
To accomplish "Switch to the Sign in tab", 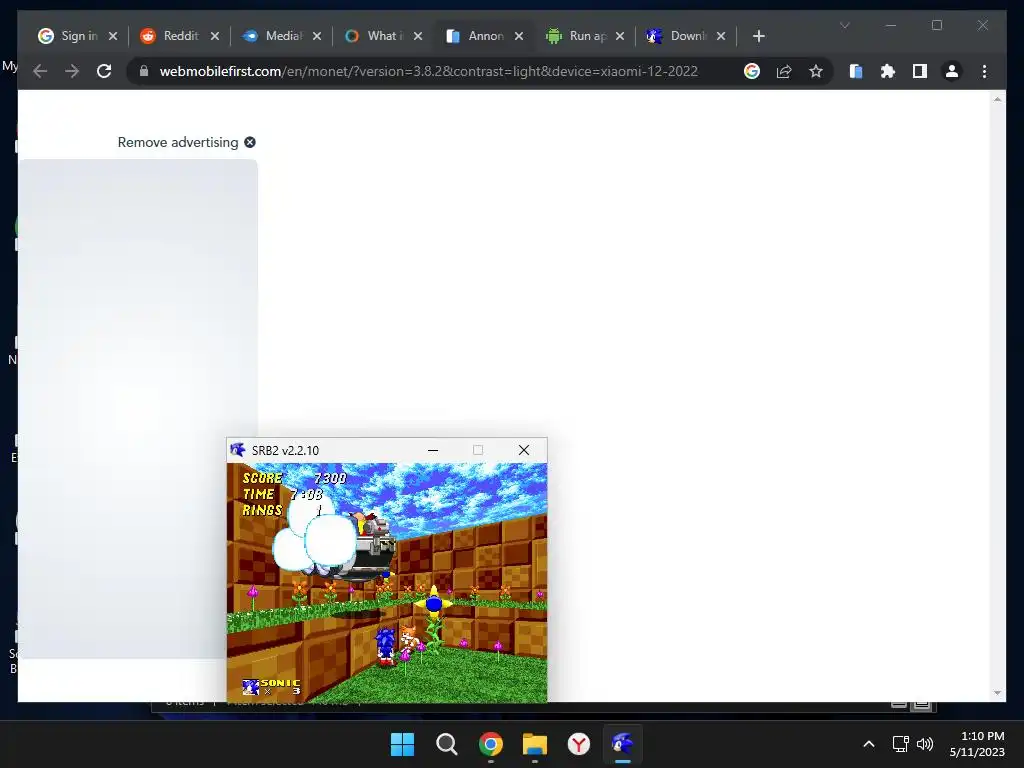I will pyautogui.click(x=69, y=36).
